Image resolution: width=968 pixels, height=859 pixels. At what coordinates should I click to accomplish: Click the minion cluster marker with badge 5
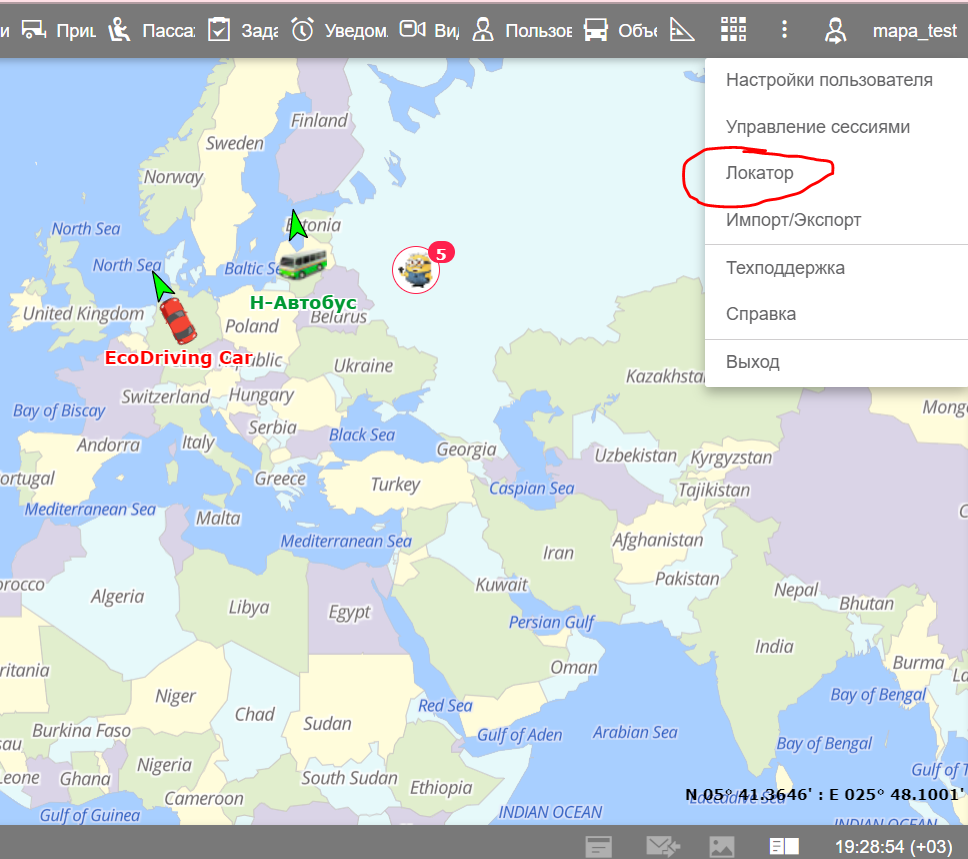(416, 270)
